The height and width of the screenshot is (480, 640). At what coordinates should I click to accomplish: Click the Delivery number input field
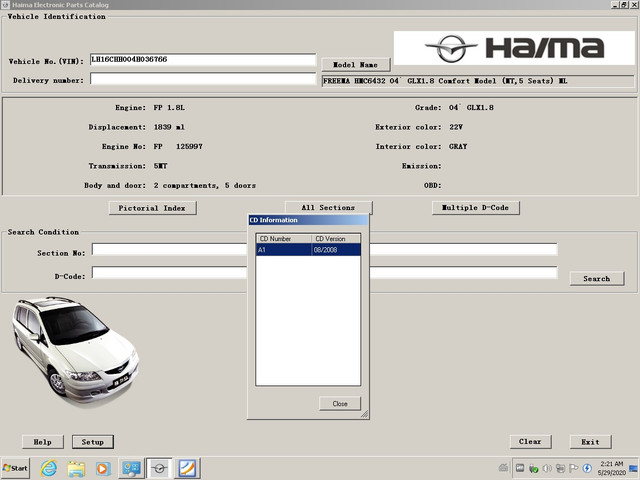pos(203,79)
